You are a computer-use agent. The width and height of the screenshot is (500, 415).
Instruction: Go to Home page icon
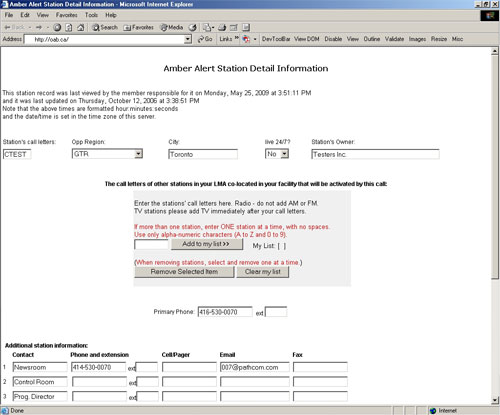click(x=80, y=27)
